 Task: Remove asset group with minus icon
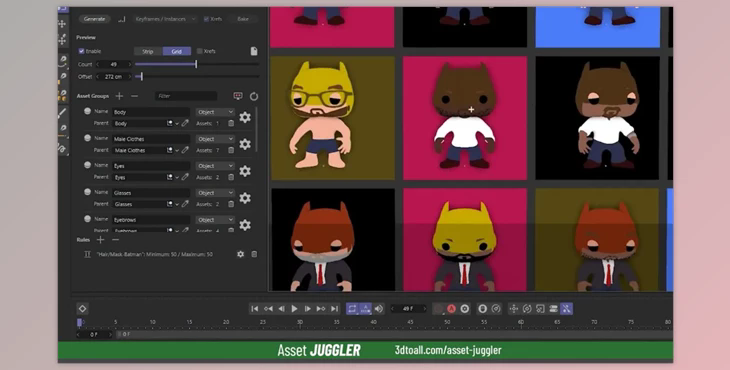coord(135,96)
